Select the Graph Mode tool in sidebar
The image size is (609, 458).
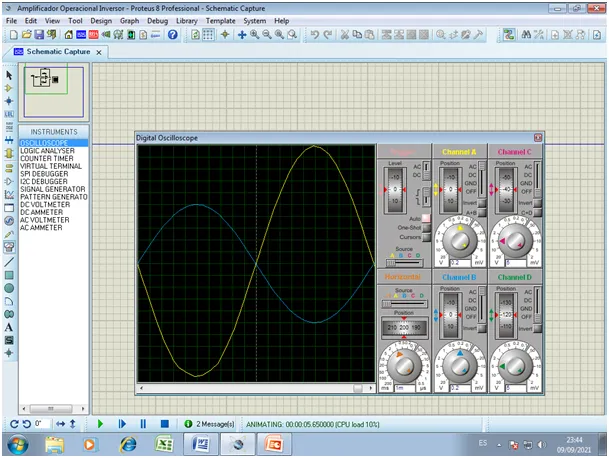(9, 195)
